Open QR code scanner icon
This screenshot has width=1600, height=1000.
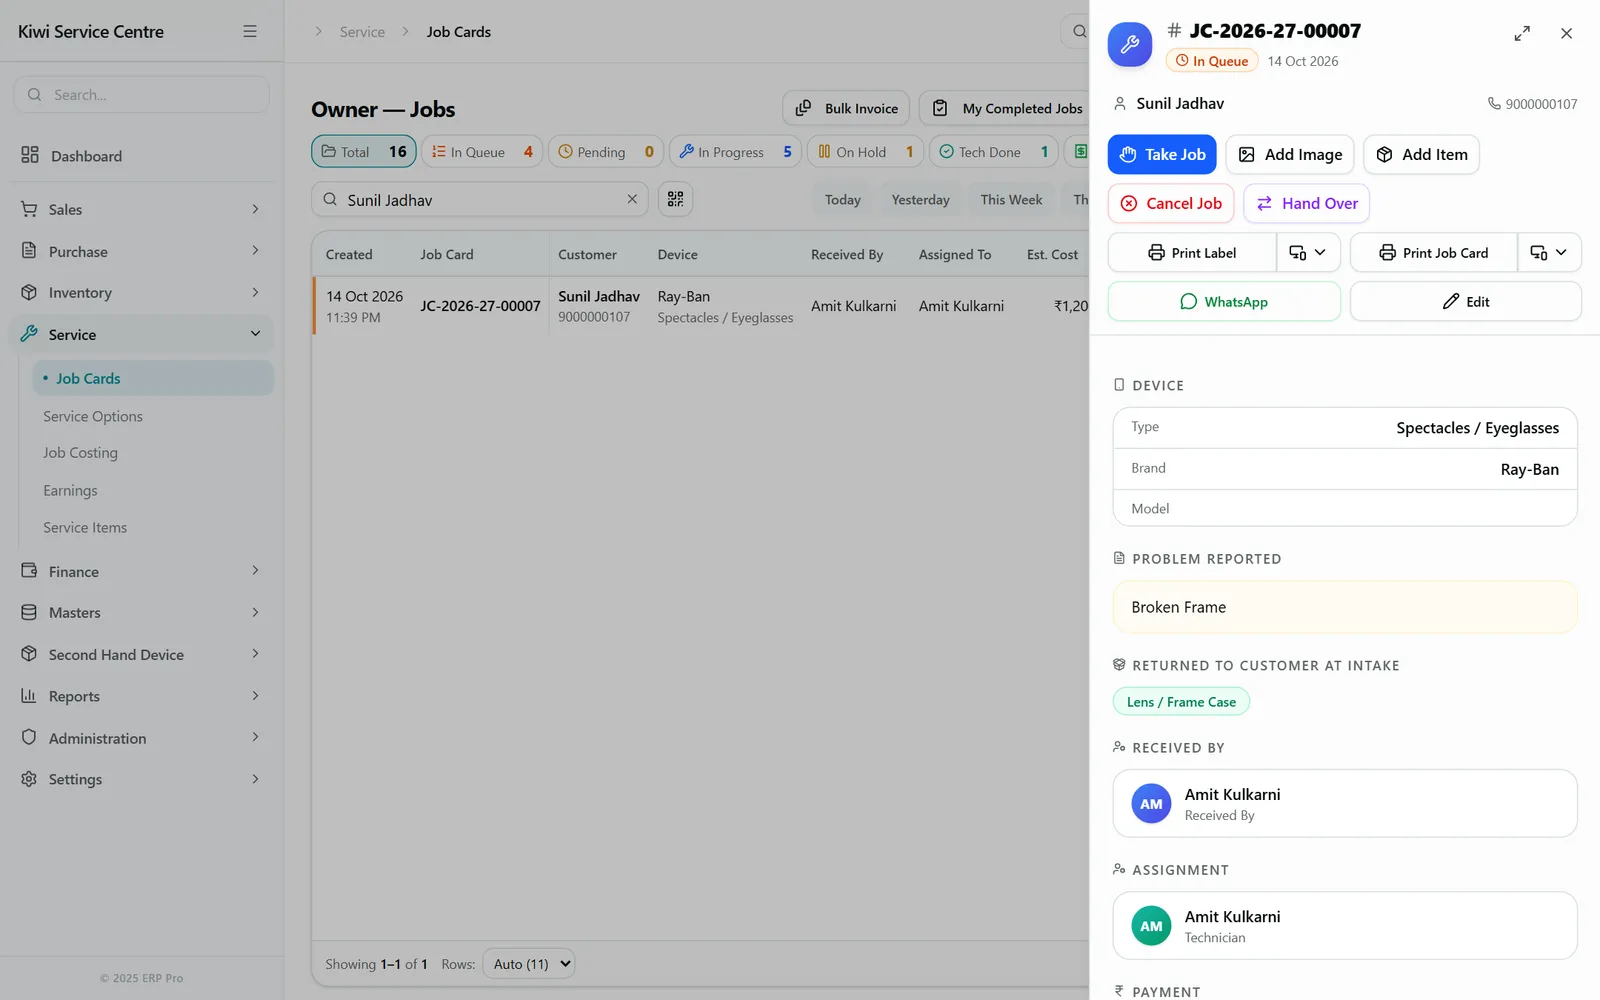point(676,199)
